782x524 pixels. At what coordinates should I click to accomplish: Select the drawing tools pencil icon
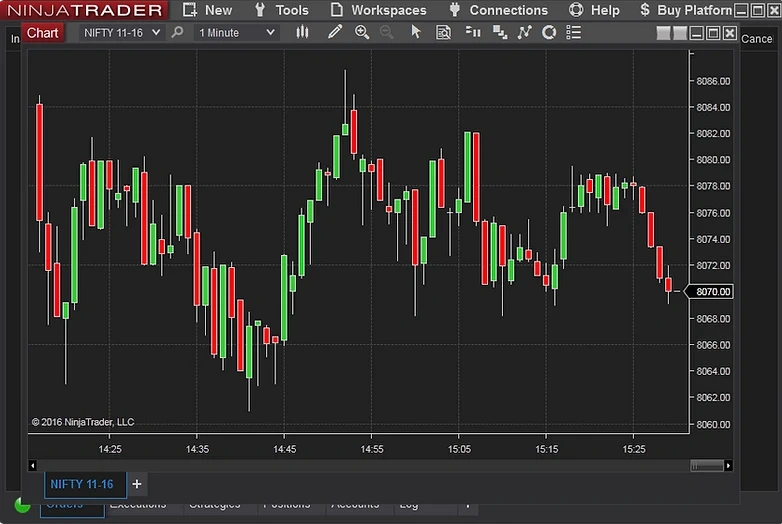point(335,32)
